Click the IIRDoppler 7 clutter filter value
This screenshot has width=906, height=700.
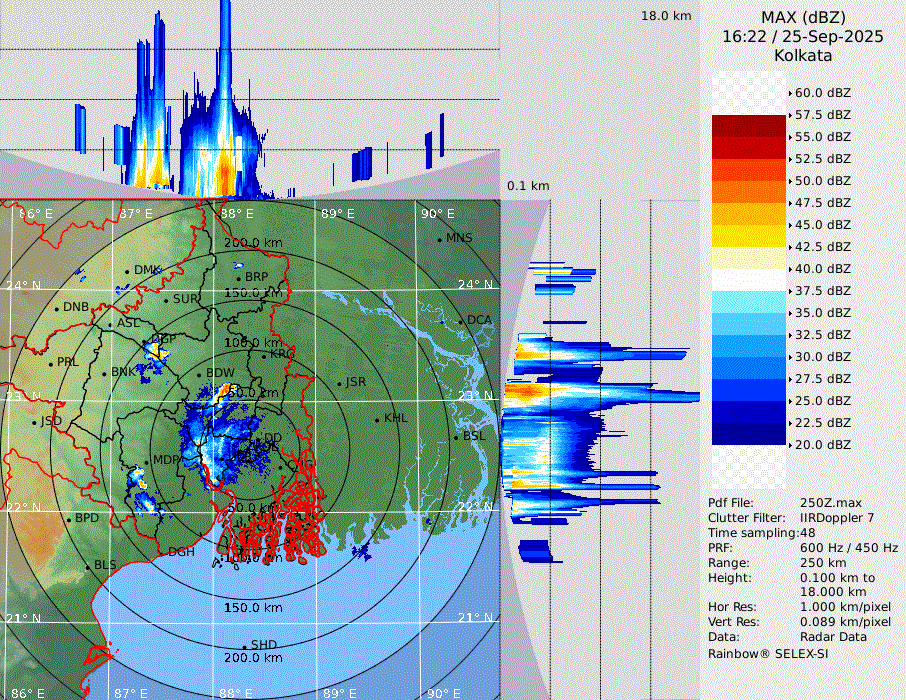pos(839,518)
